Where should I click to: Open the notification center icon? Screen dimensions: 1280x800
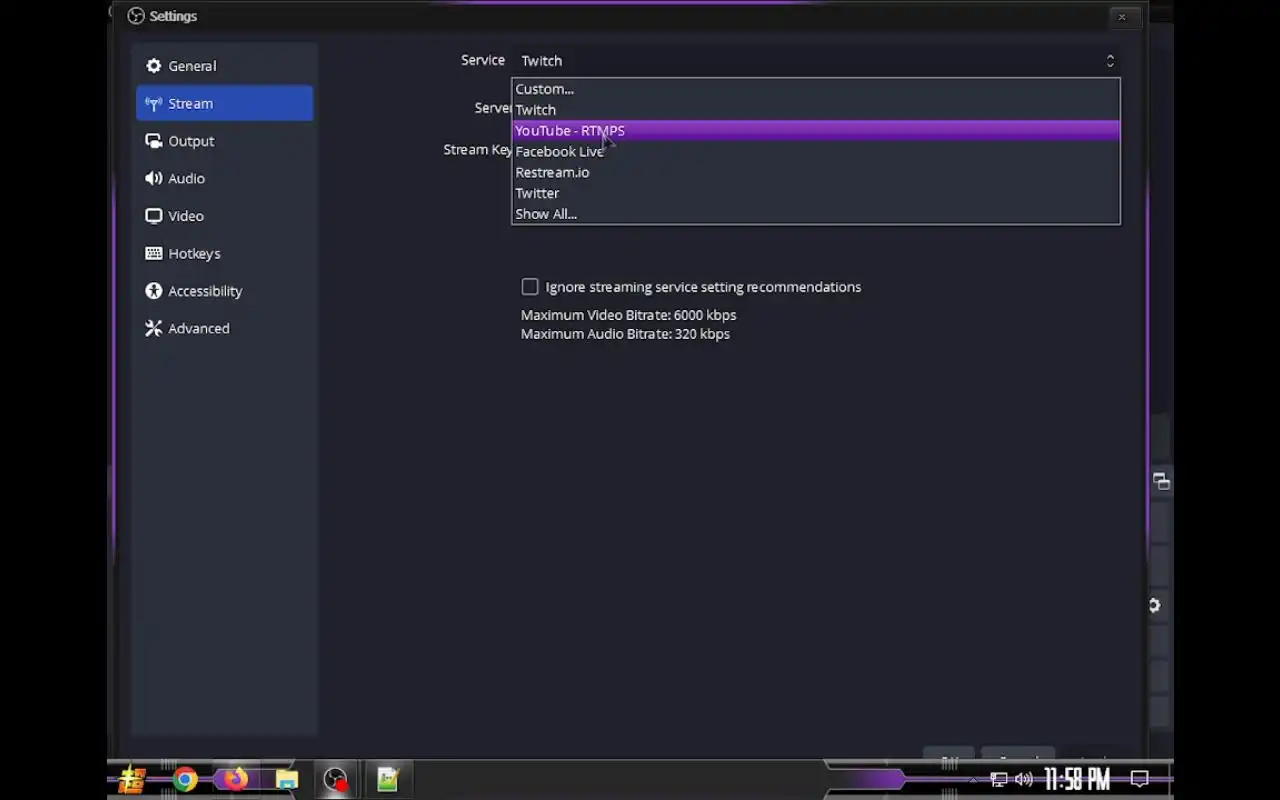point(1139,779)
